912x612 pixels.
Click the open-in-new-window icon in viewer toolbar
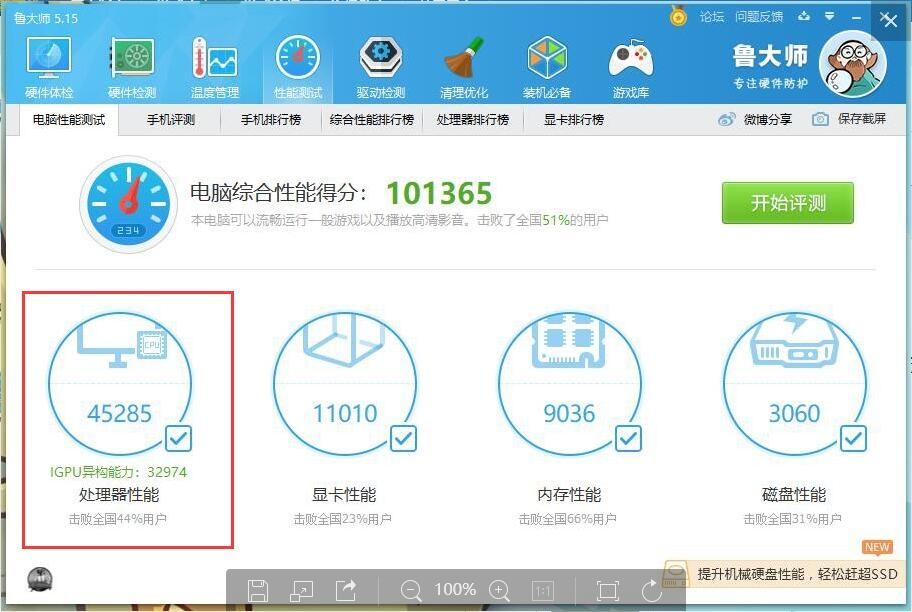(301, 591)
